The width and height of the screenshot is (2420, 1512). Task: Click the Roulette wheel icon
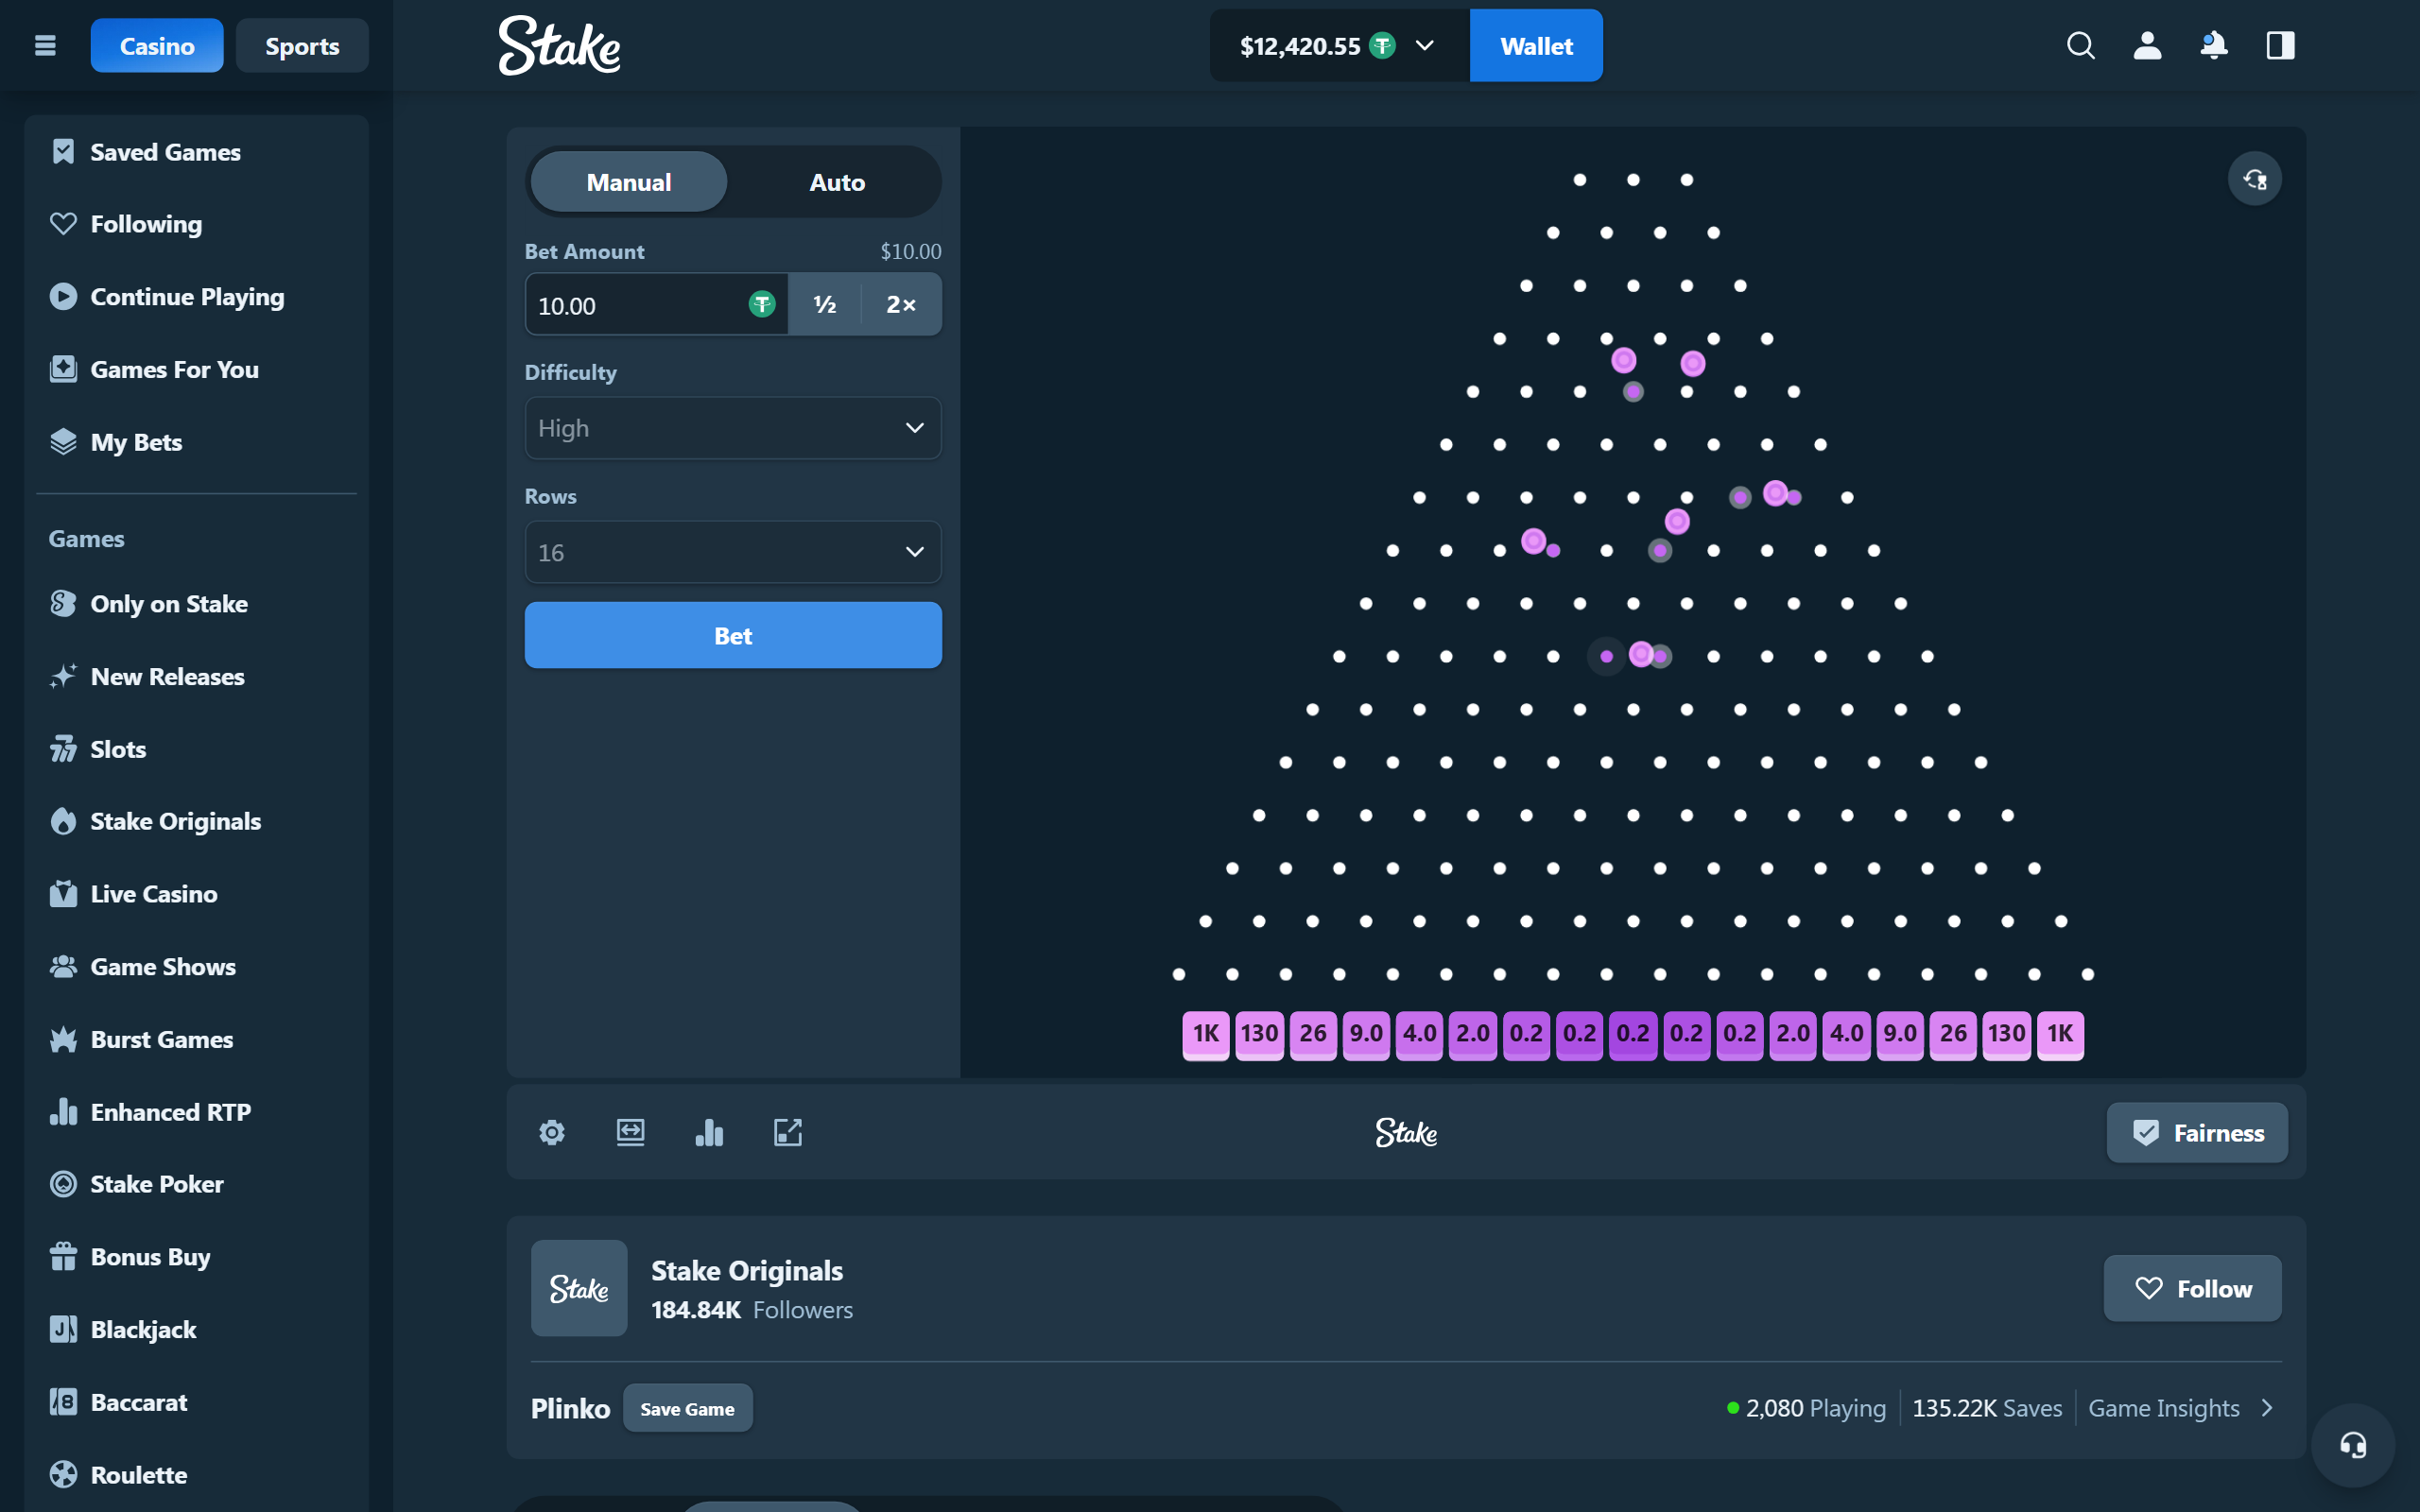(63, 1474)
